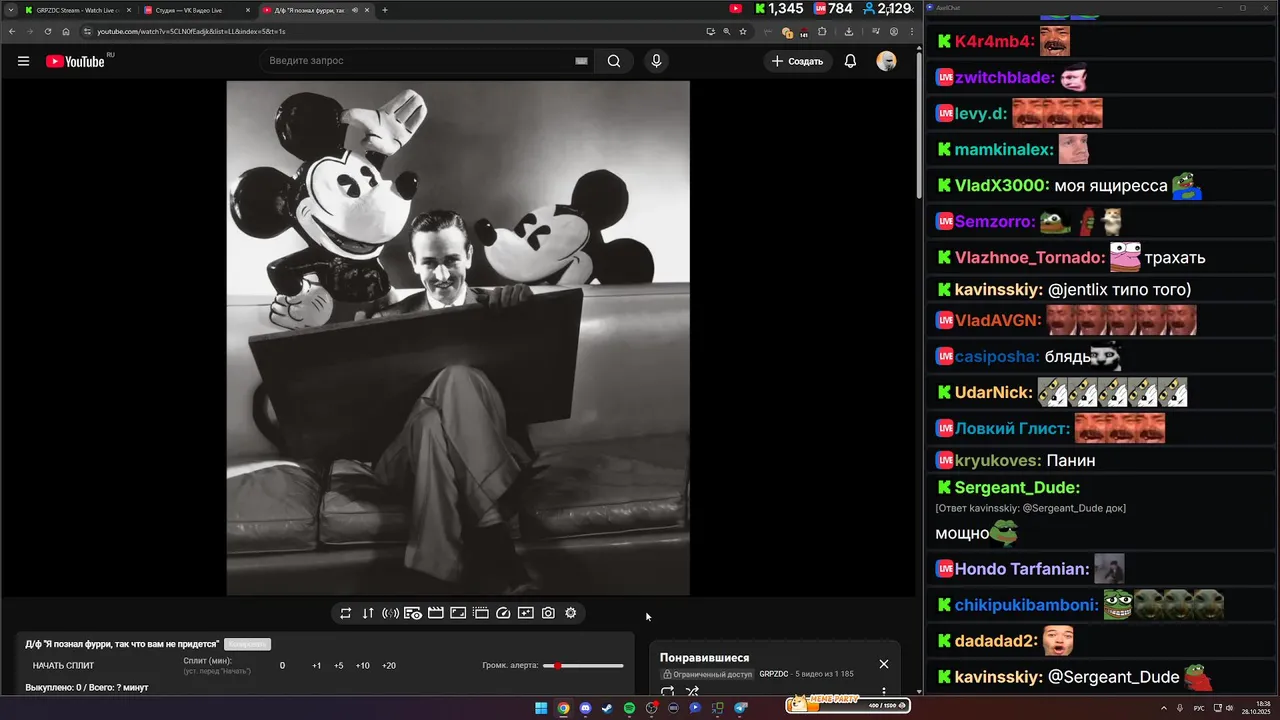Click the split minutes value field

click(x=282, y=665)
